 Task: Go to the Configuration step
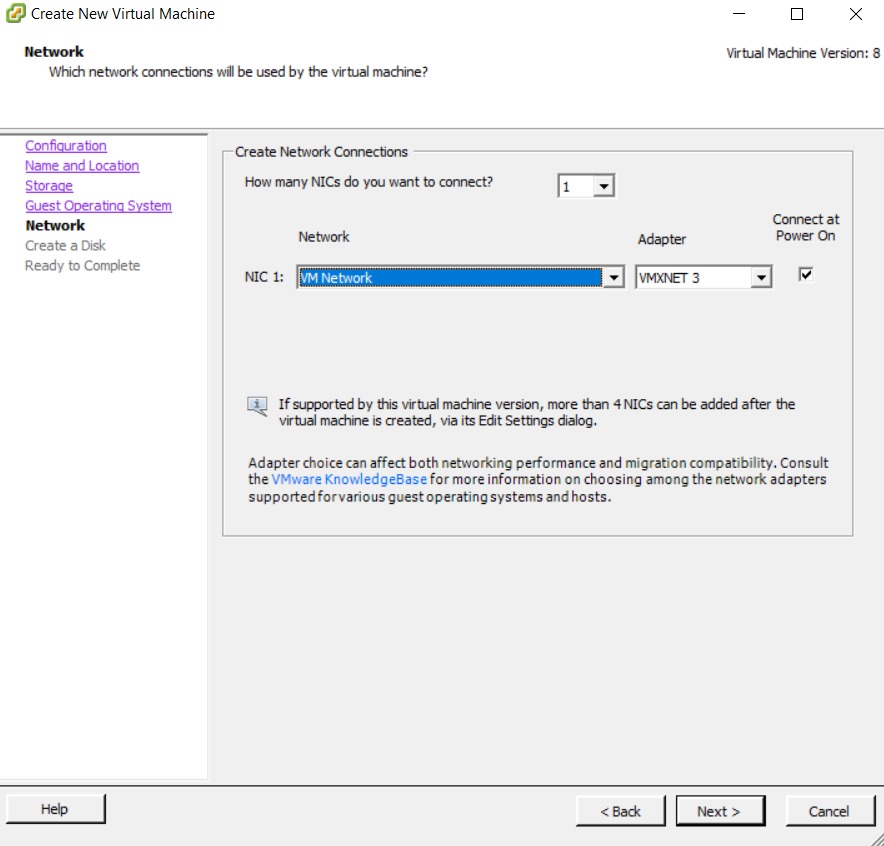click(66, 146)
